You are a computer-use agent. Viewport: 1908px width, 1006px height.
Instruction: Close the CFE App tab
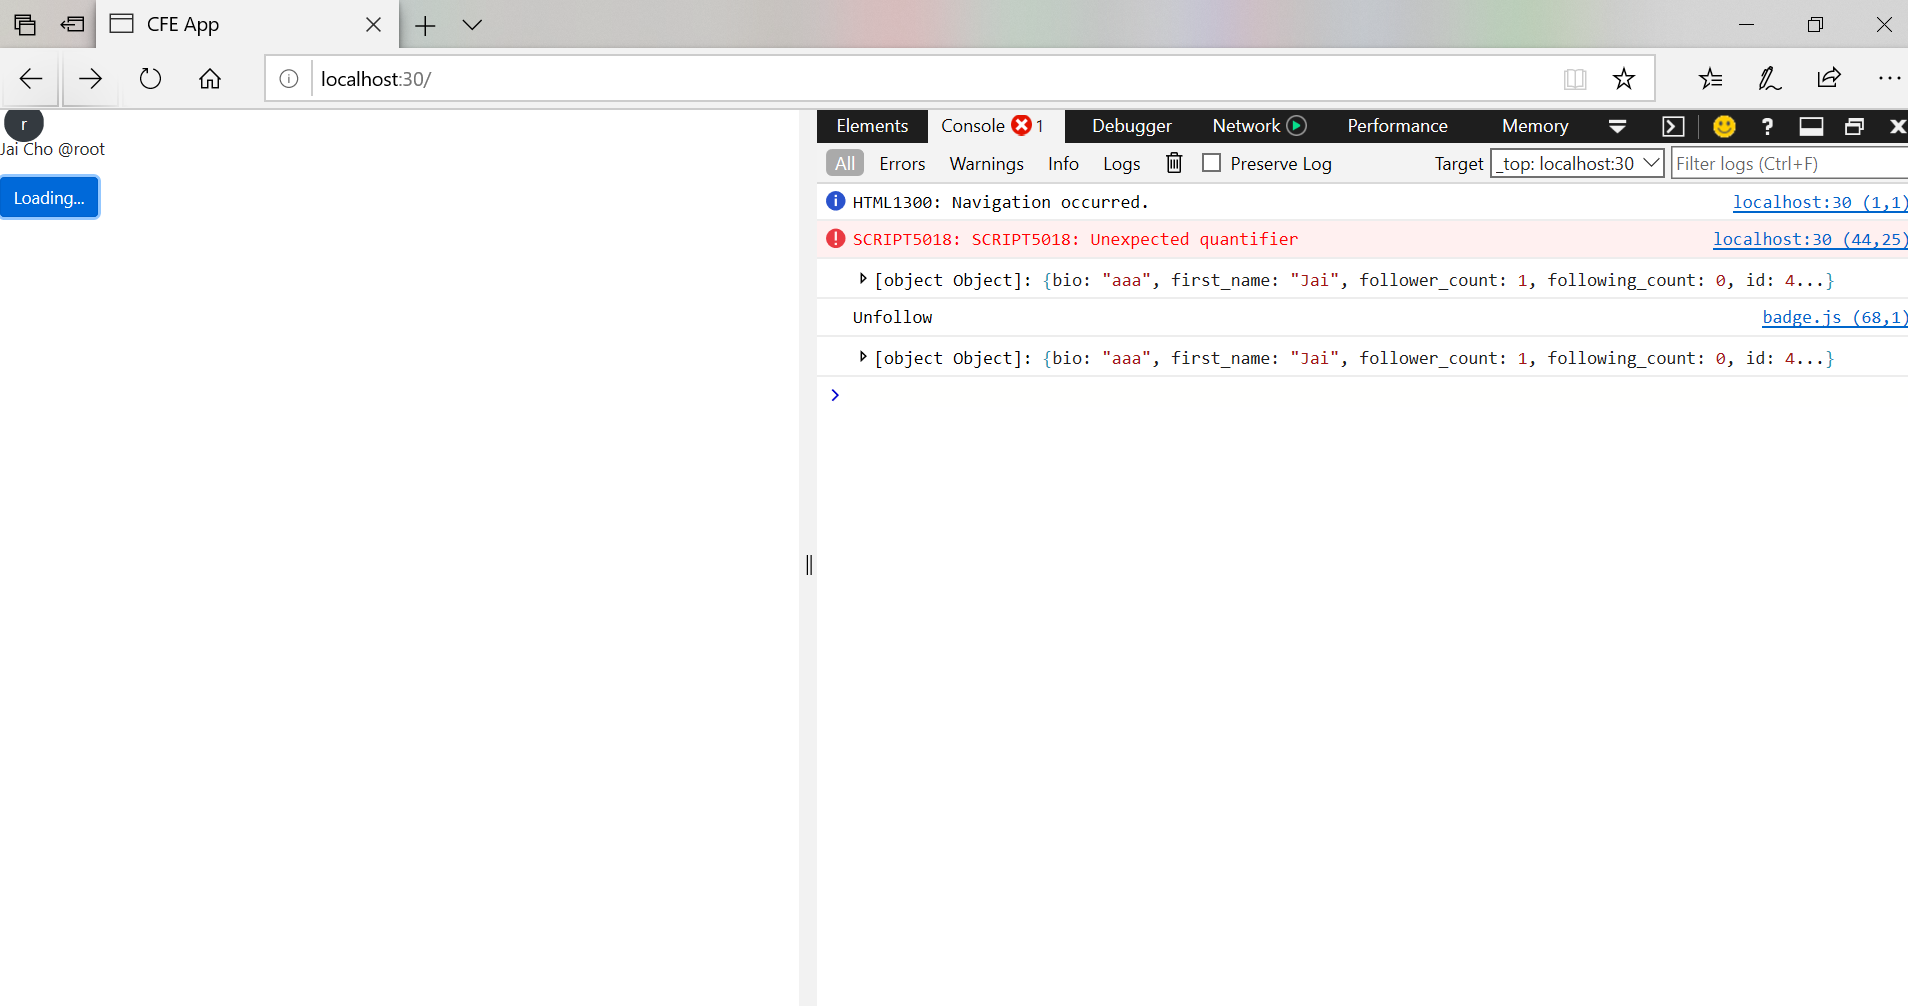[373, 25]
